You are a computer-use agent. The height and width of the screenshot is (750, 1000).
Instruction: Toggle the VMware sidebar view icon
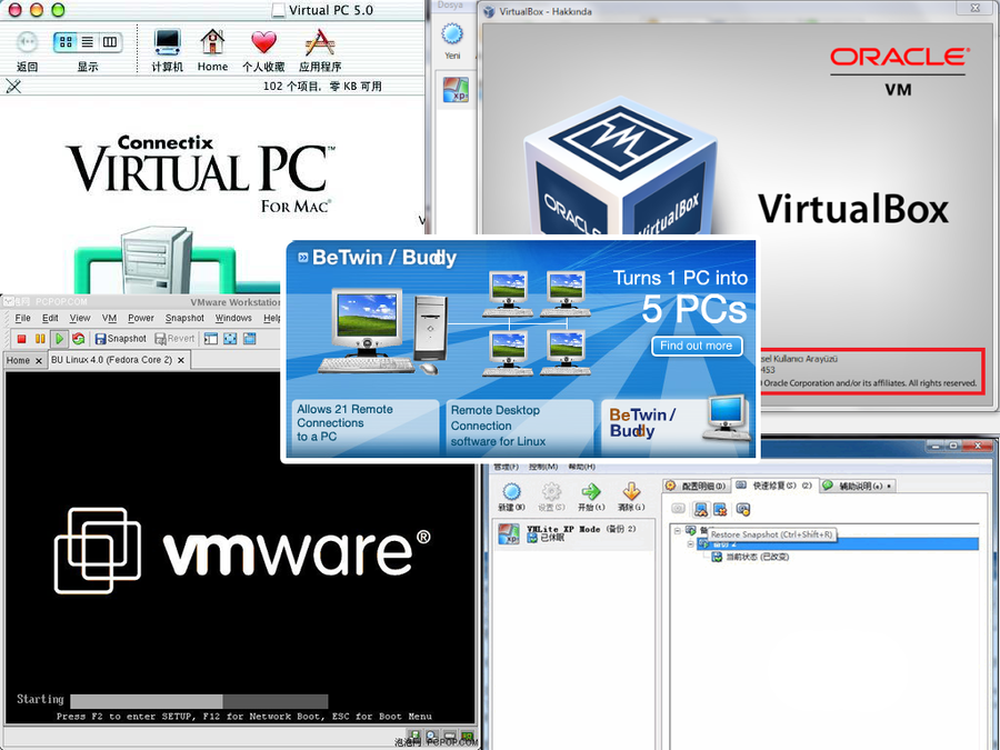pos(211,339)
